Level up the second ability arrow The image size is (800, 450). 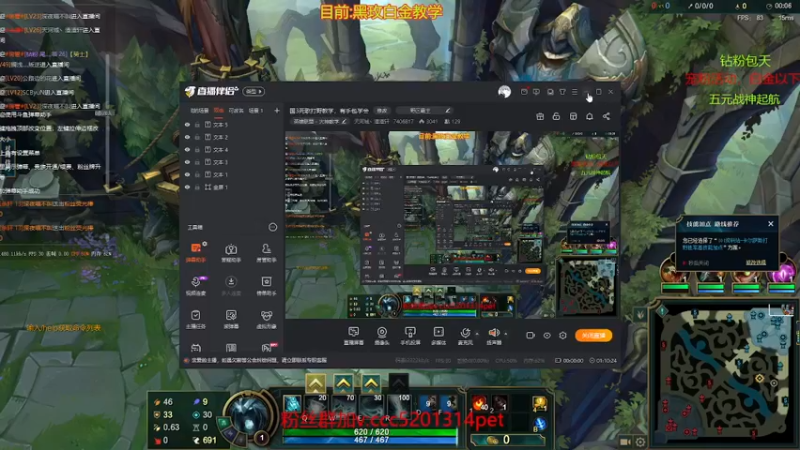click(x=343, y=383)
